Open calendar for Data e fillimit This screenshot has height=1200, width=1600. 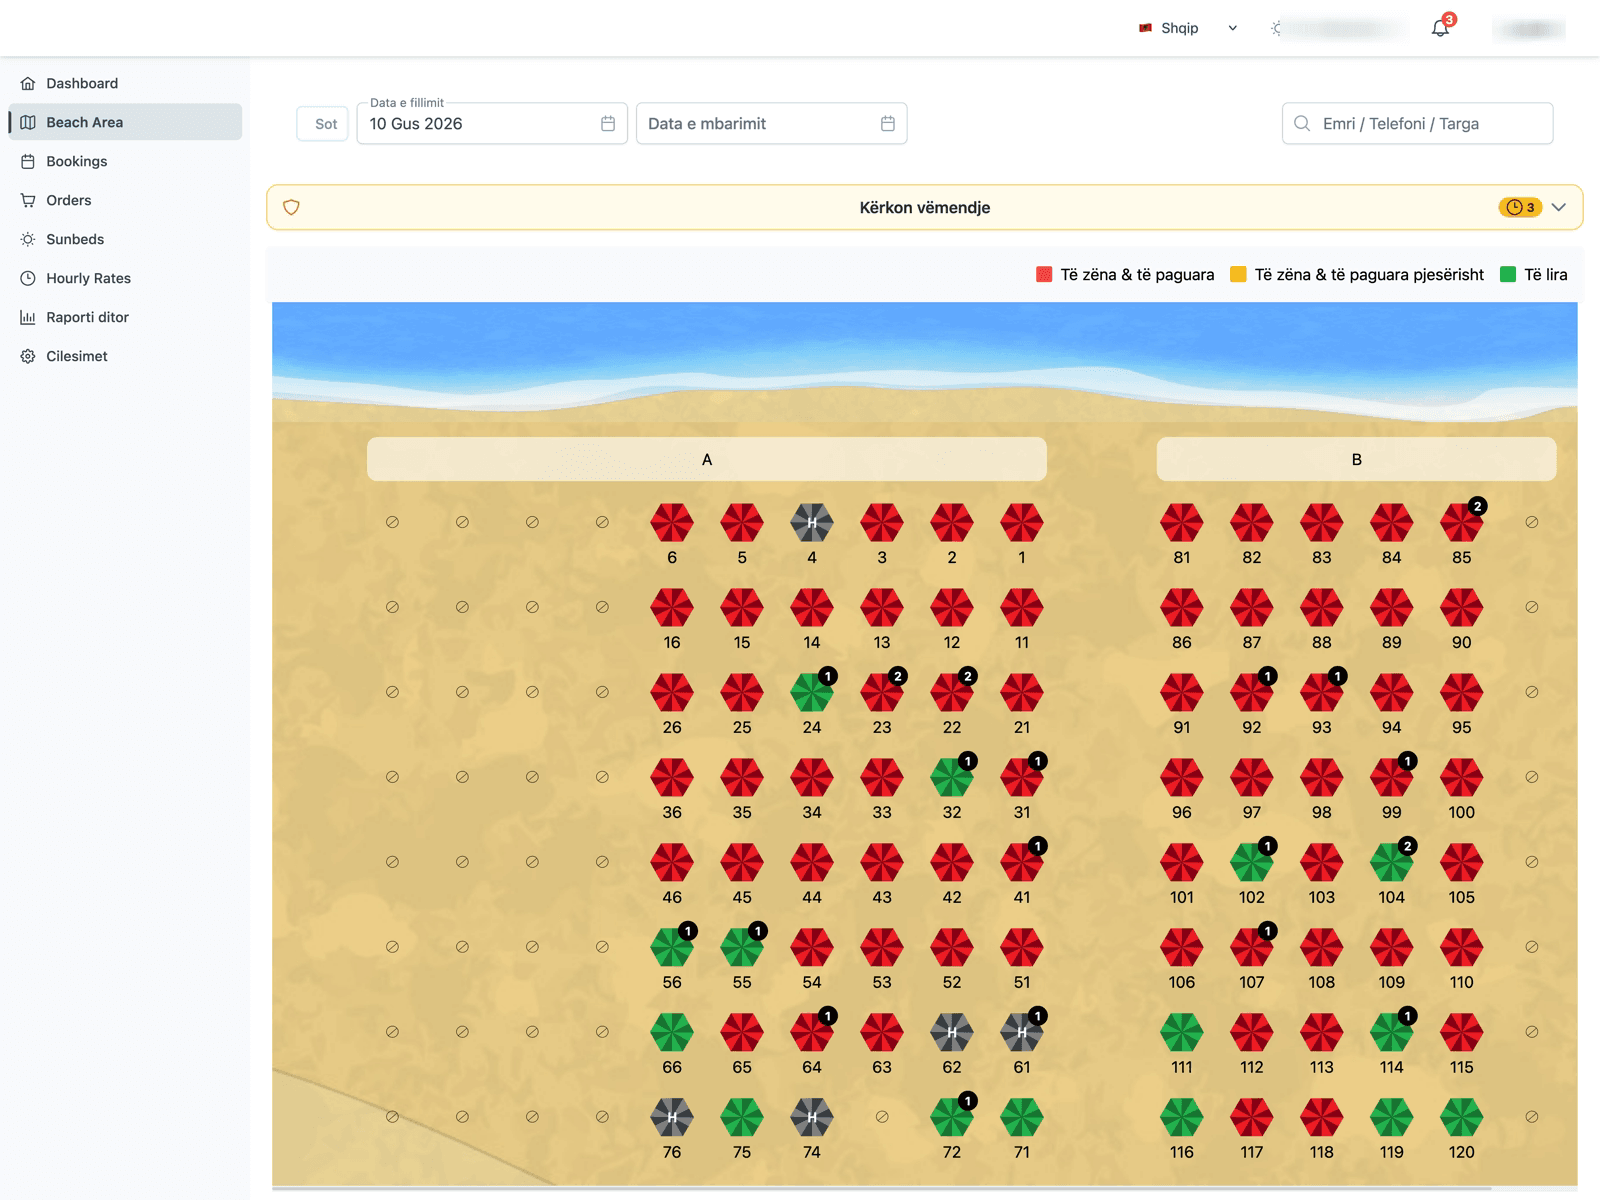coord(608,124)
